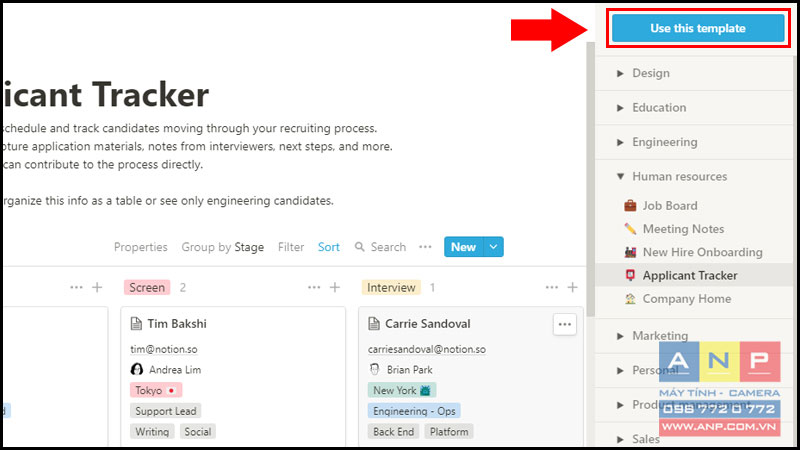Expand the Education category
The width and height of the screenshot is (800, 450).
pyautogui.click(x=620, y=108)
